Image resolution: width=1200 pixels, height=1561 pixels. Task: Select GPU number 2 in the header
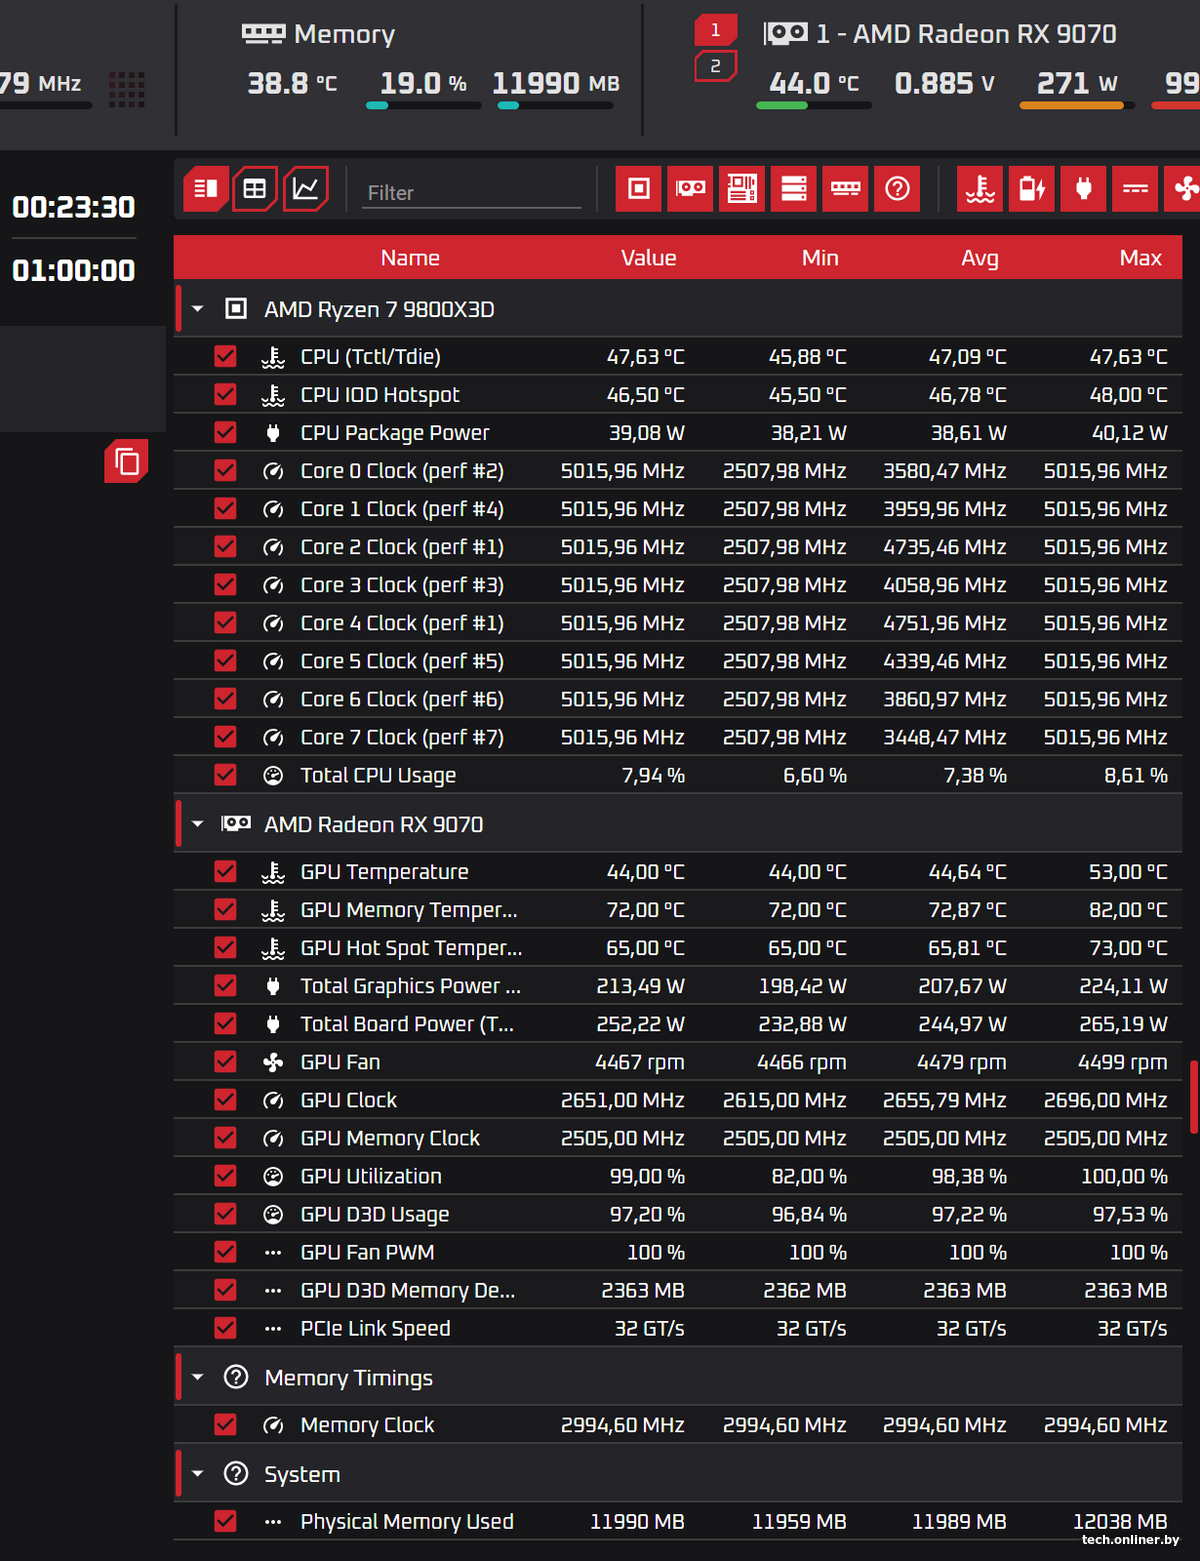tap(715, 66)
